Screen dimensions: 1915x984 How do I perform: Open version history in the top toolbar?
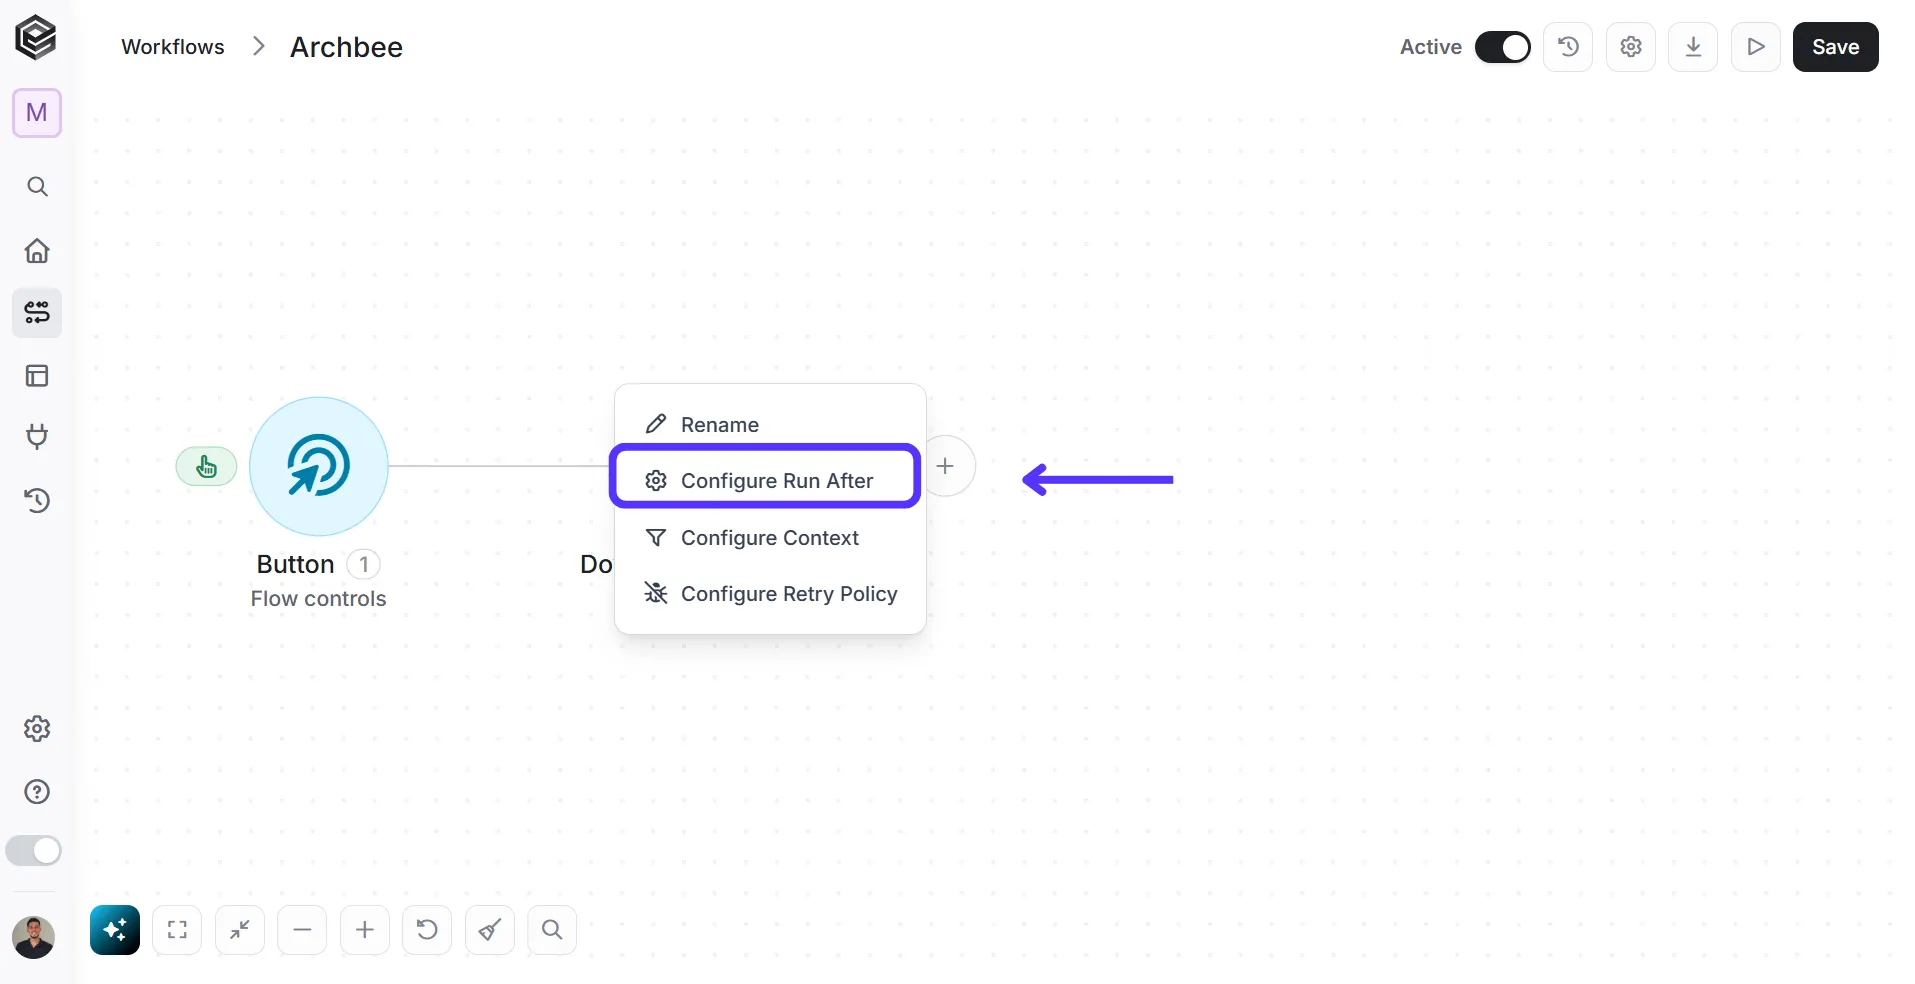(1568, 47)
